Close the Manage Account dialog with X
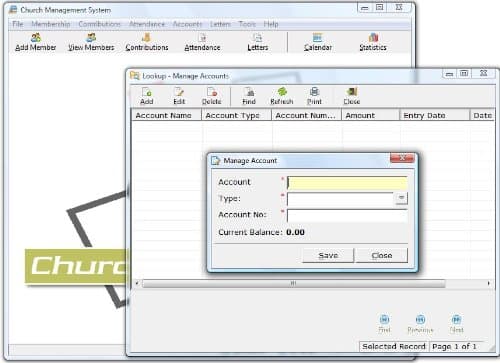This screenshot has height=363, width=500. click(402, 158)
